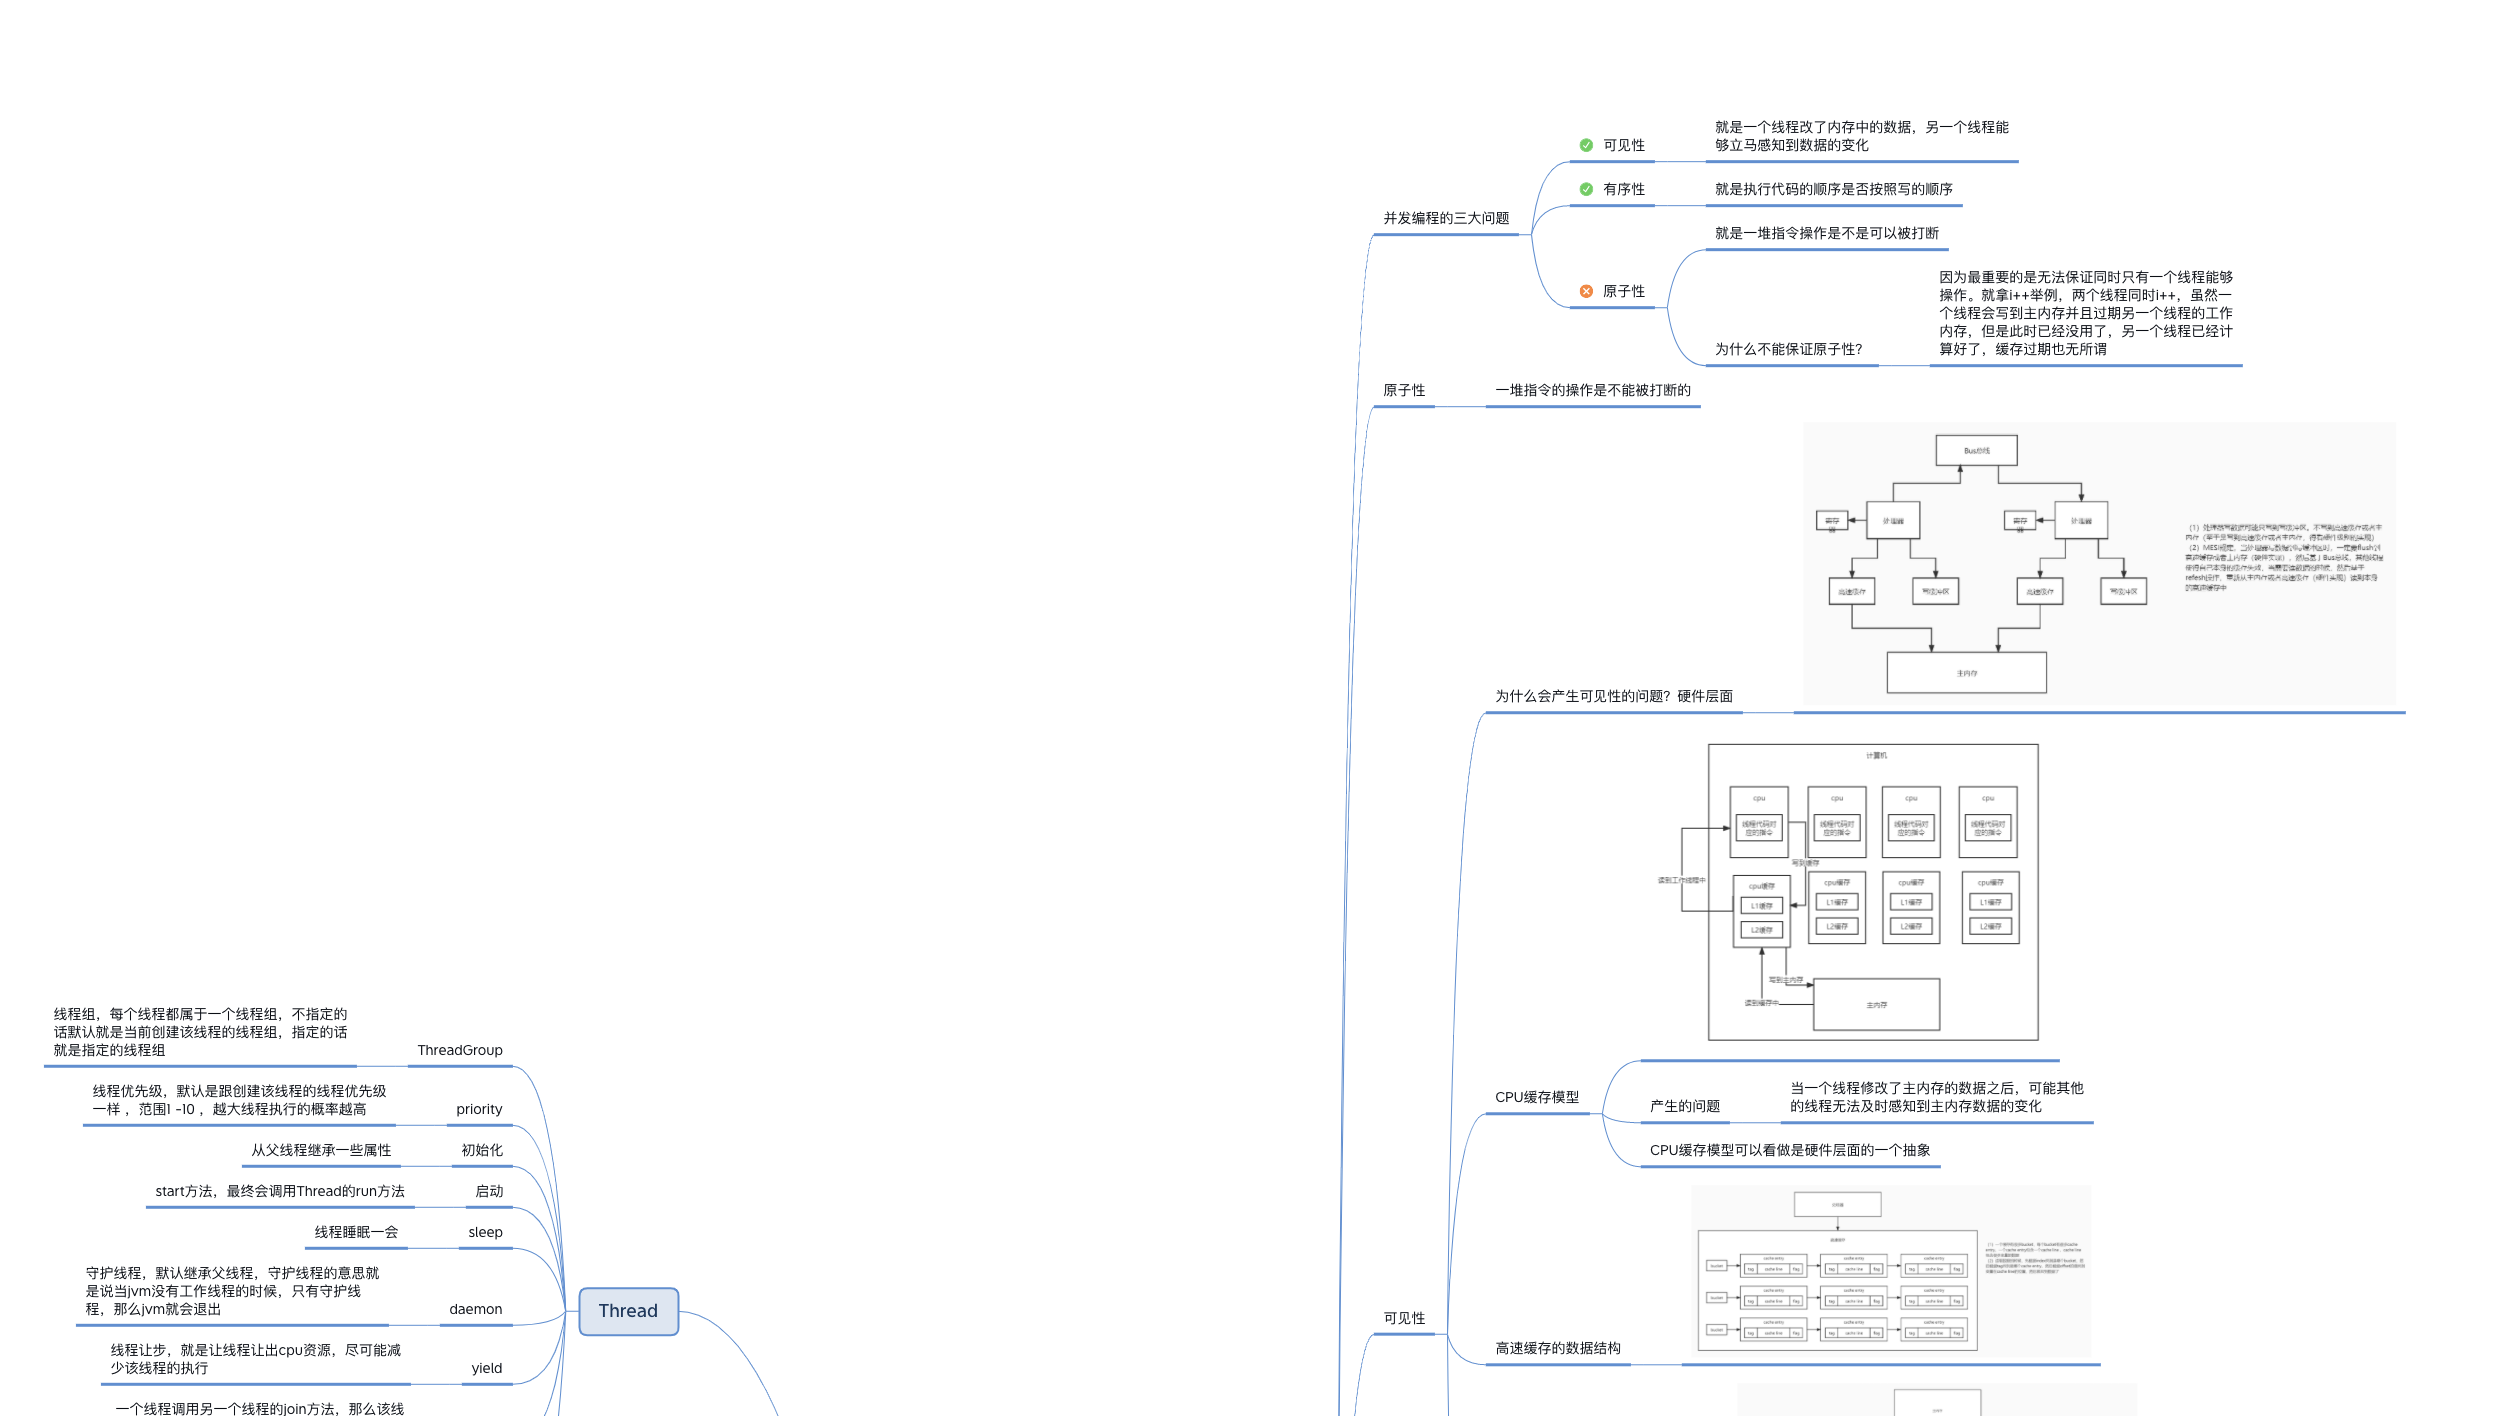Select the yield node
This screenshot has width=2520, height=1416.
[x=487, y=1368]
